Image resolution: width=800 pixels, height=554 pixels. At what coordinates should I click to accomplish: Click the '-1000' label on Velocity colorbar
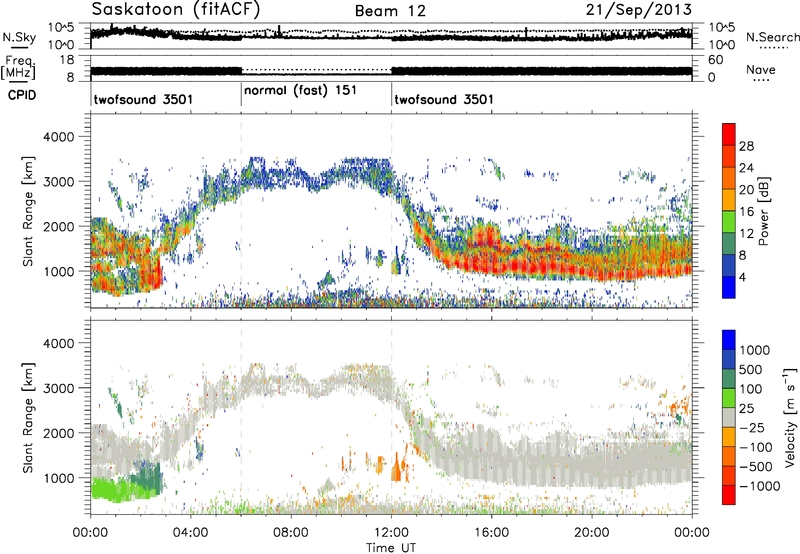click(760, 486)
